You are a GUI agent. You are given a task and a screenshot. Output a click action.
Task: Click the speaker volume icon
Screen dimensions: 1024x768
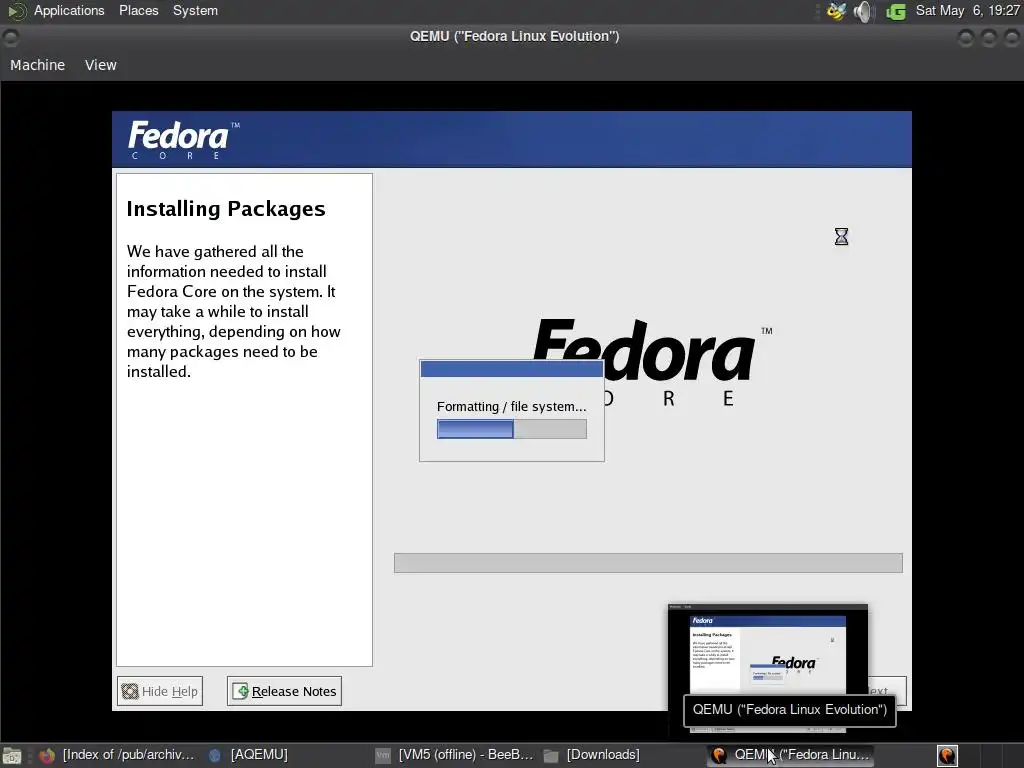tap(863, 11)
